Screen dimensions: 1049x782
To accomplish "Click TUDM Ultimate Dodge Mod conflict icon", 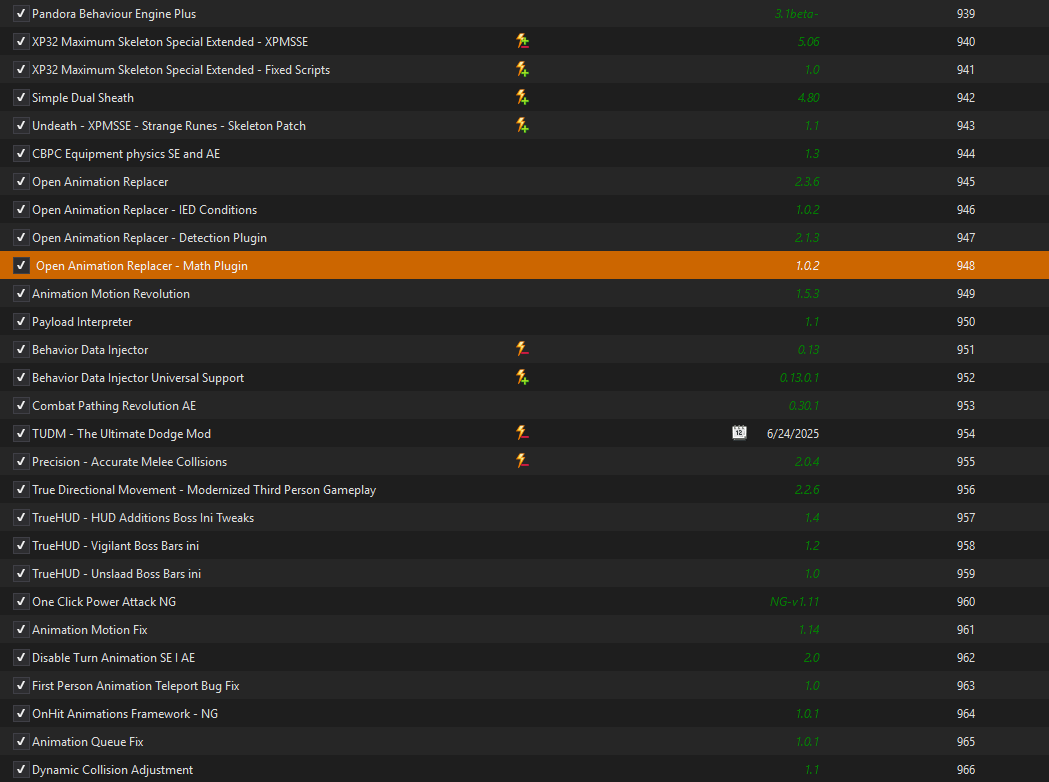I will (522, 433).
